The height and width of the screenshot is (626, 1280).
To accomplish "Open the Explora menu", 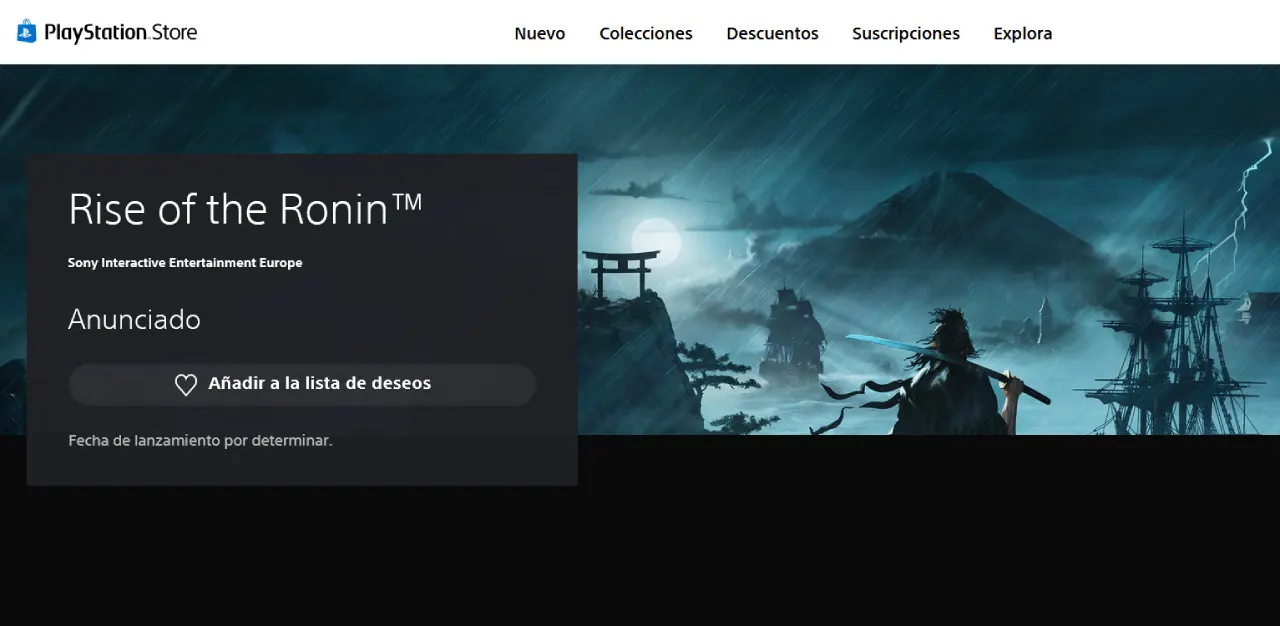I will pyautogui.click(x=1023, y=33).
